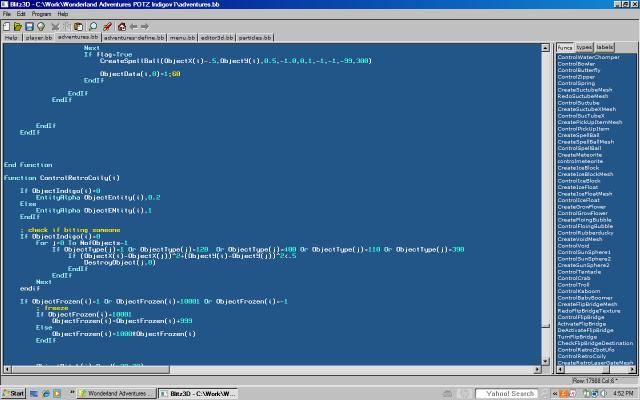Open the Program menu

[41, 15]
